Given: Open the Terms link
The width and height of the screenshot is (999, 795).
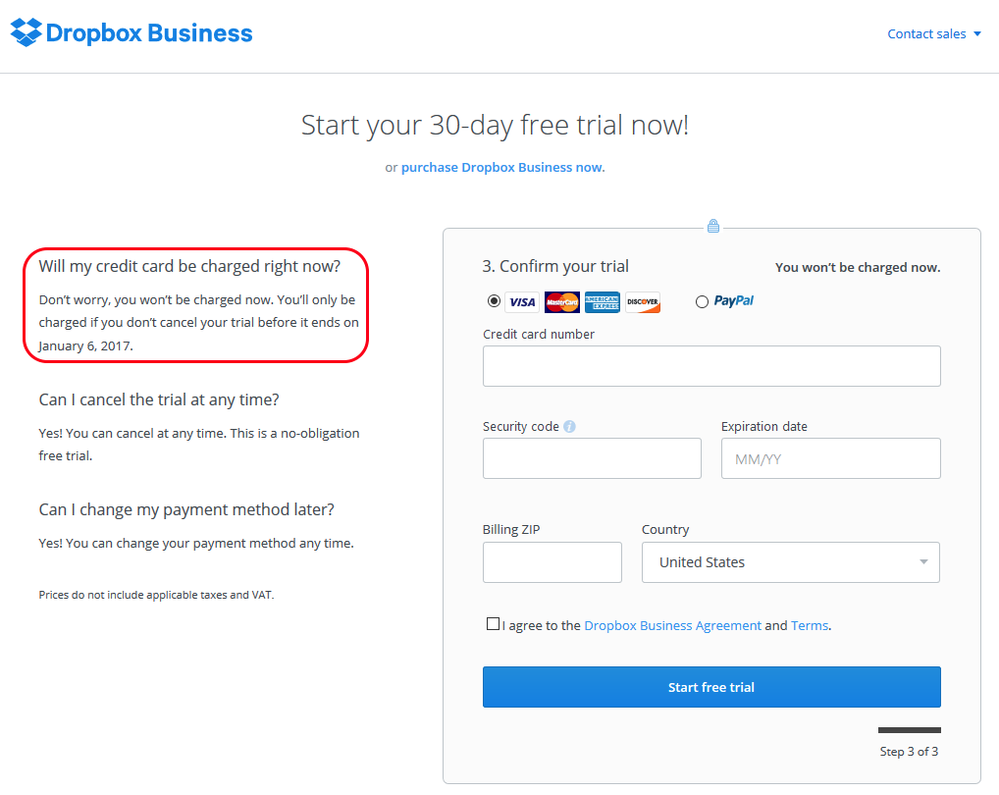Looking at the screenshot, I should click(809, 625).
